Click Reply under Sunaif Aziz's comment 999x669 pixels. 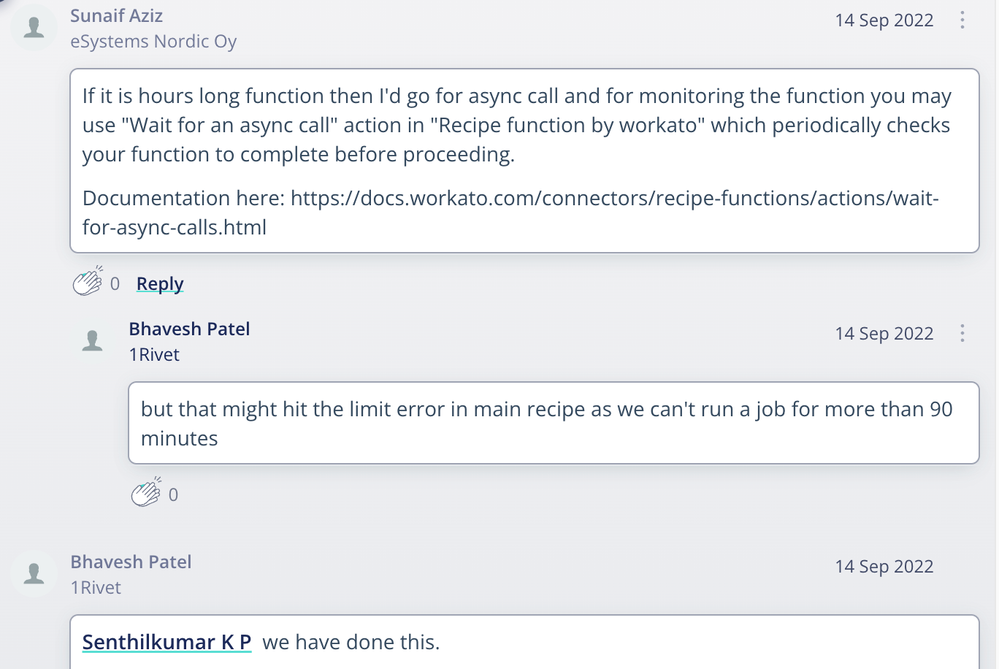(160, 283)
